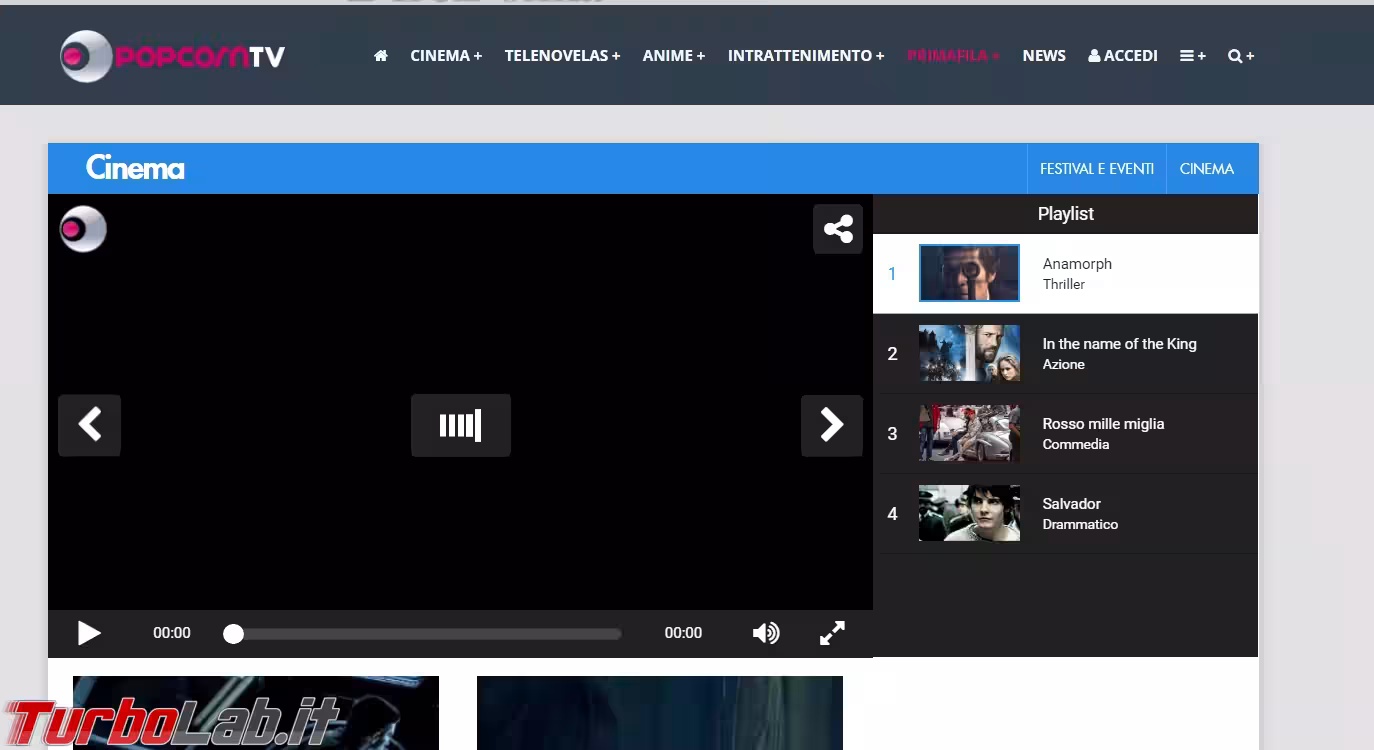
Task: Expand the CINEMA menu
Action: [x=445, y=56]
